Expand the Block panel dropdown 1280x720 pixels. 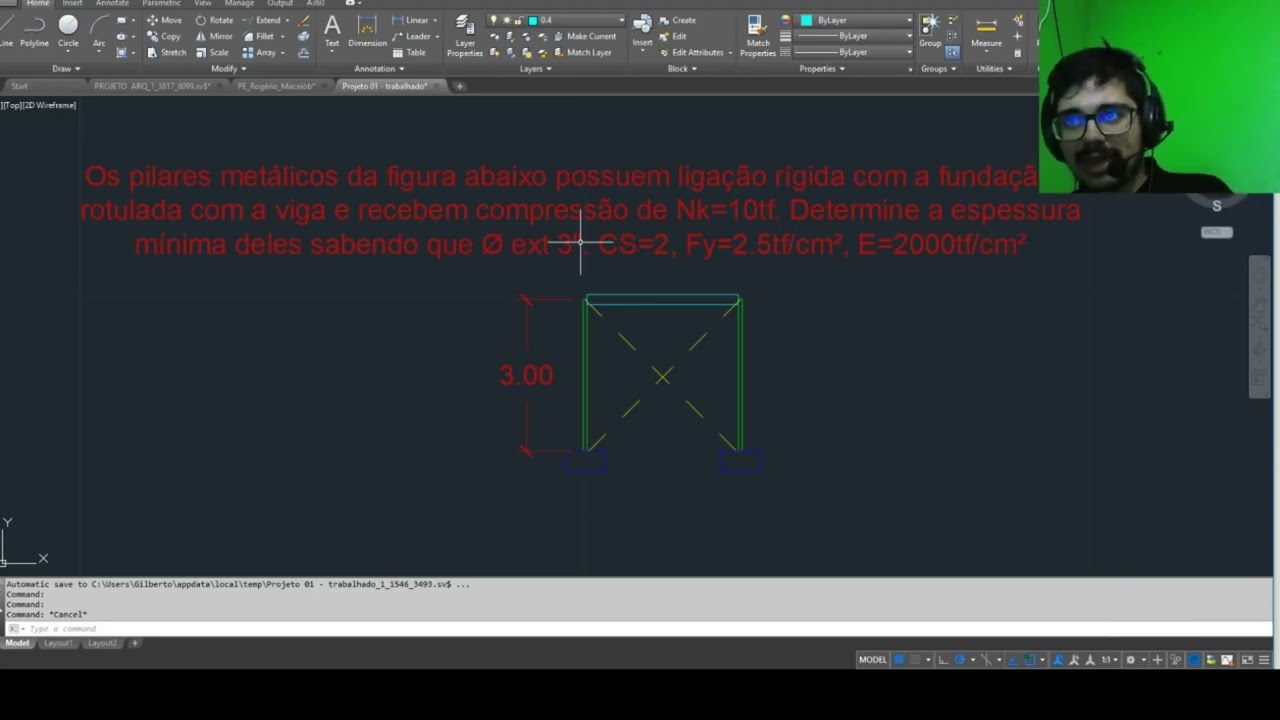coord(682,69)
